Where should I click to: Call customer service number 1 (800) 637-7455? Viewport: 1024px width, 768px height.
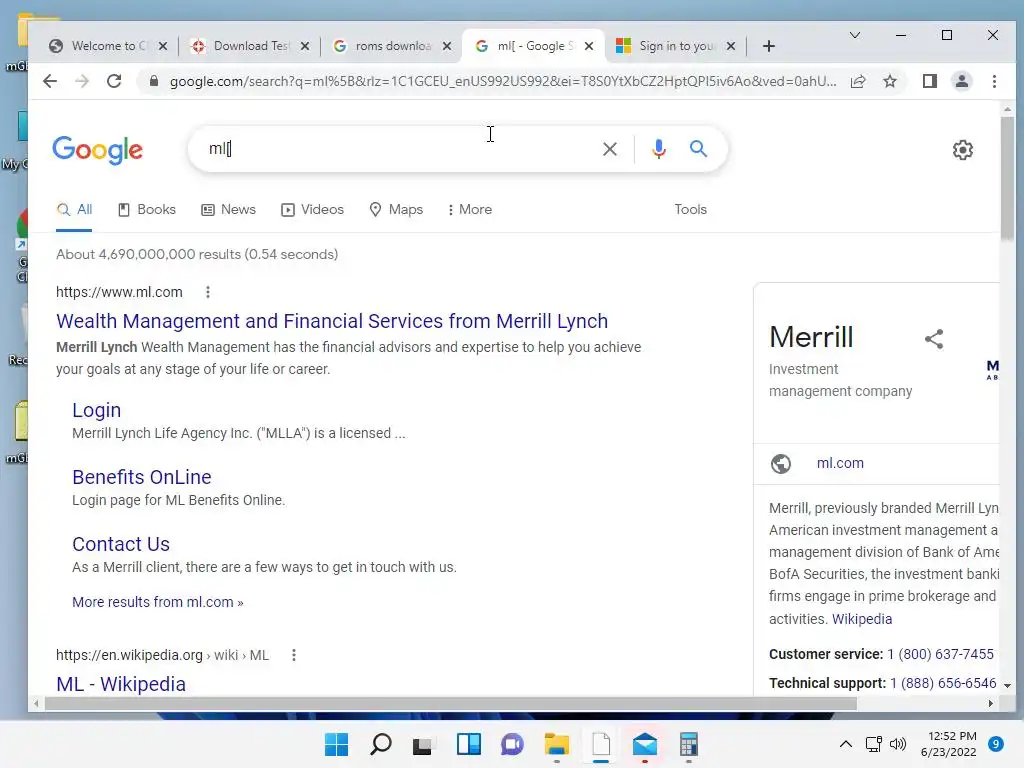[940, 654]
